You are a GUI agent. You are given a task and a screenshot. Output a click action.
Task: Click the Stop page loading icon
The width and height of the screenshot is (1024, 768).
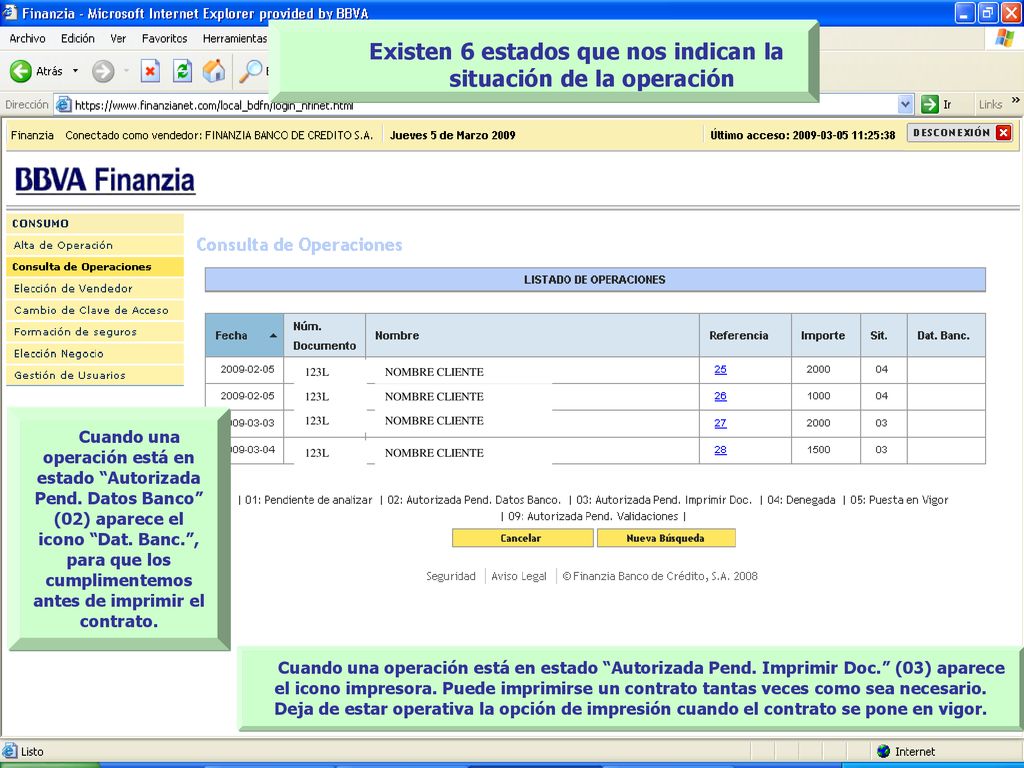tap(150, 71)
